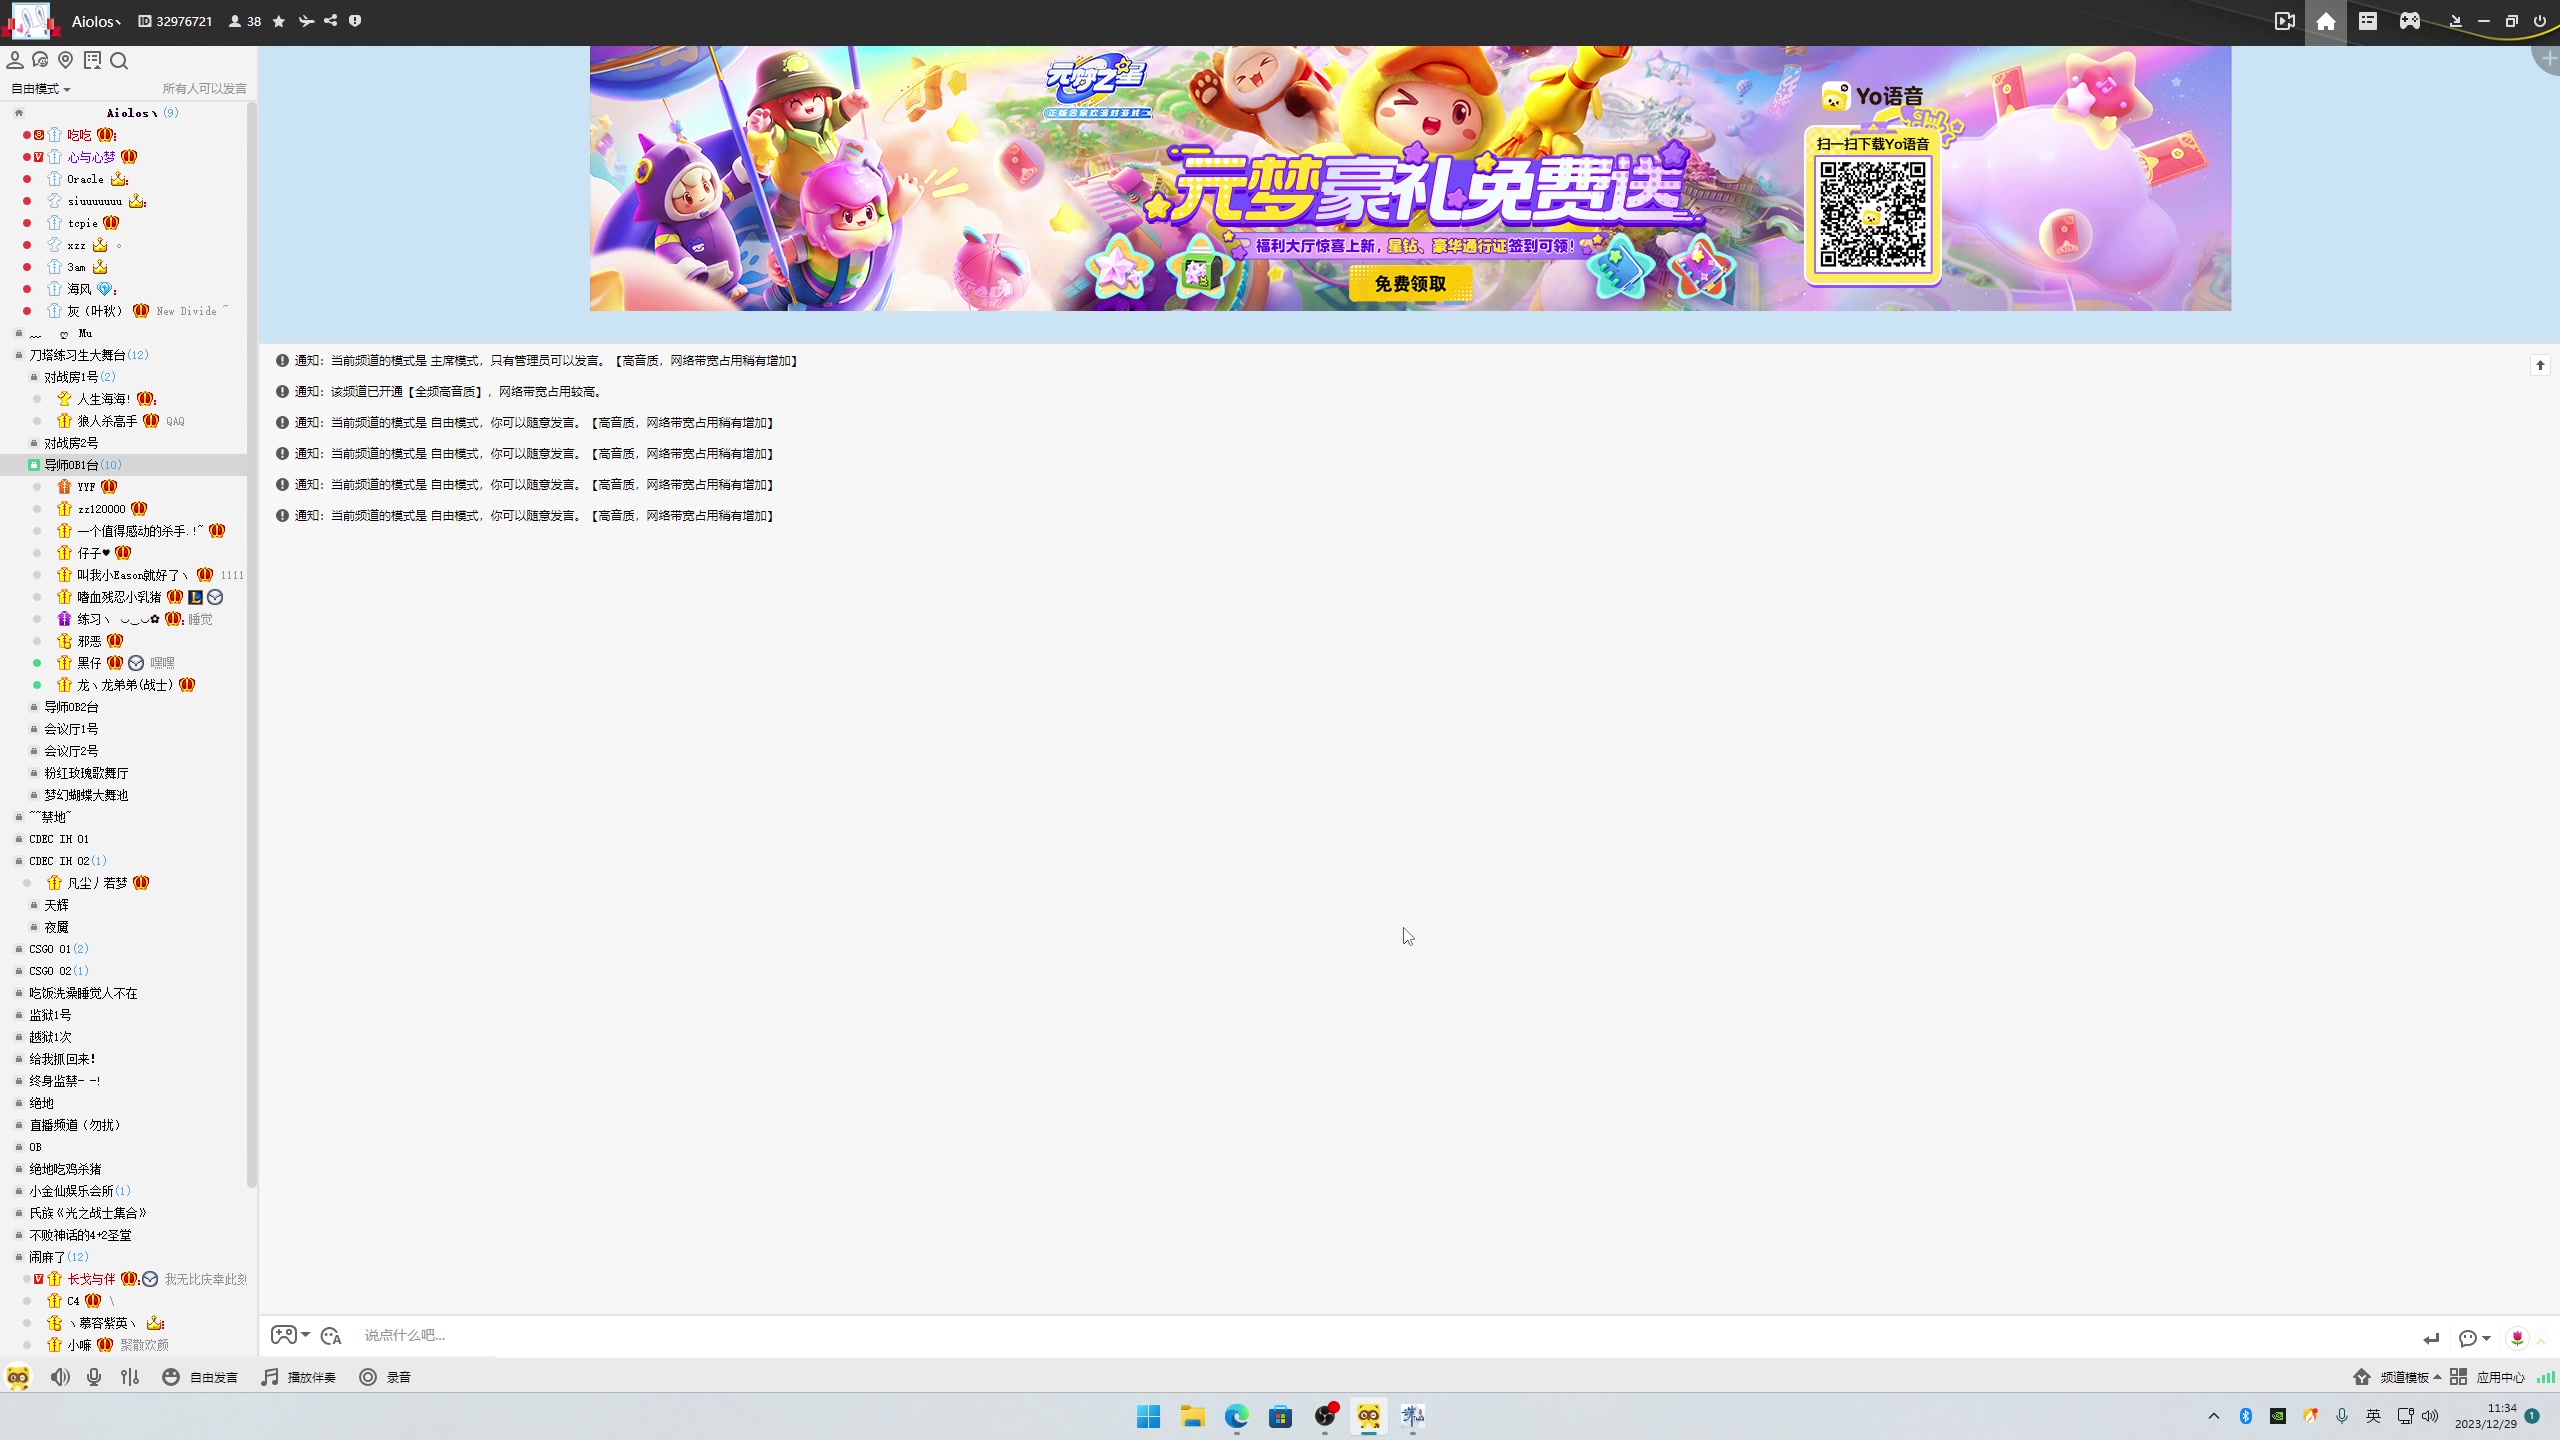Start recording with 录音 button

385,1377
